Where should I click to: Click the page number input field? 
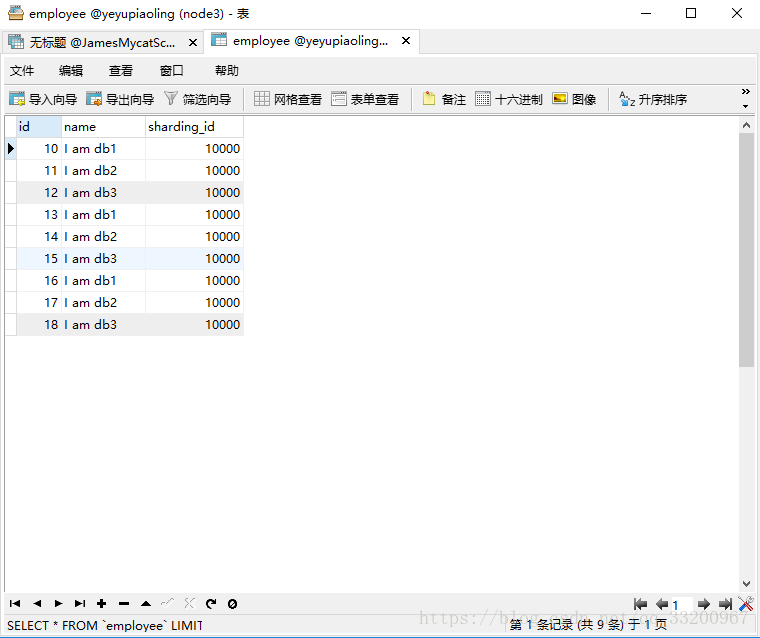click(x=682, y=605)
